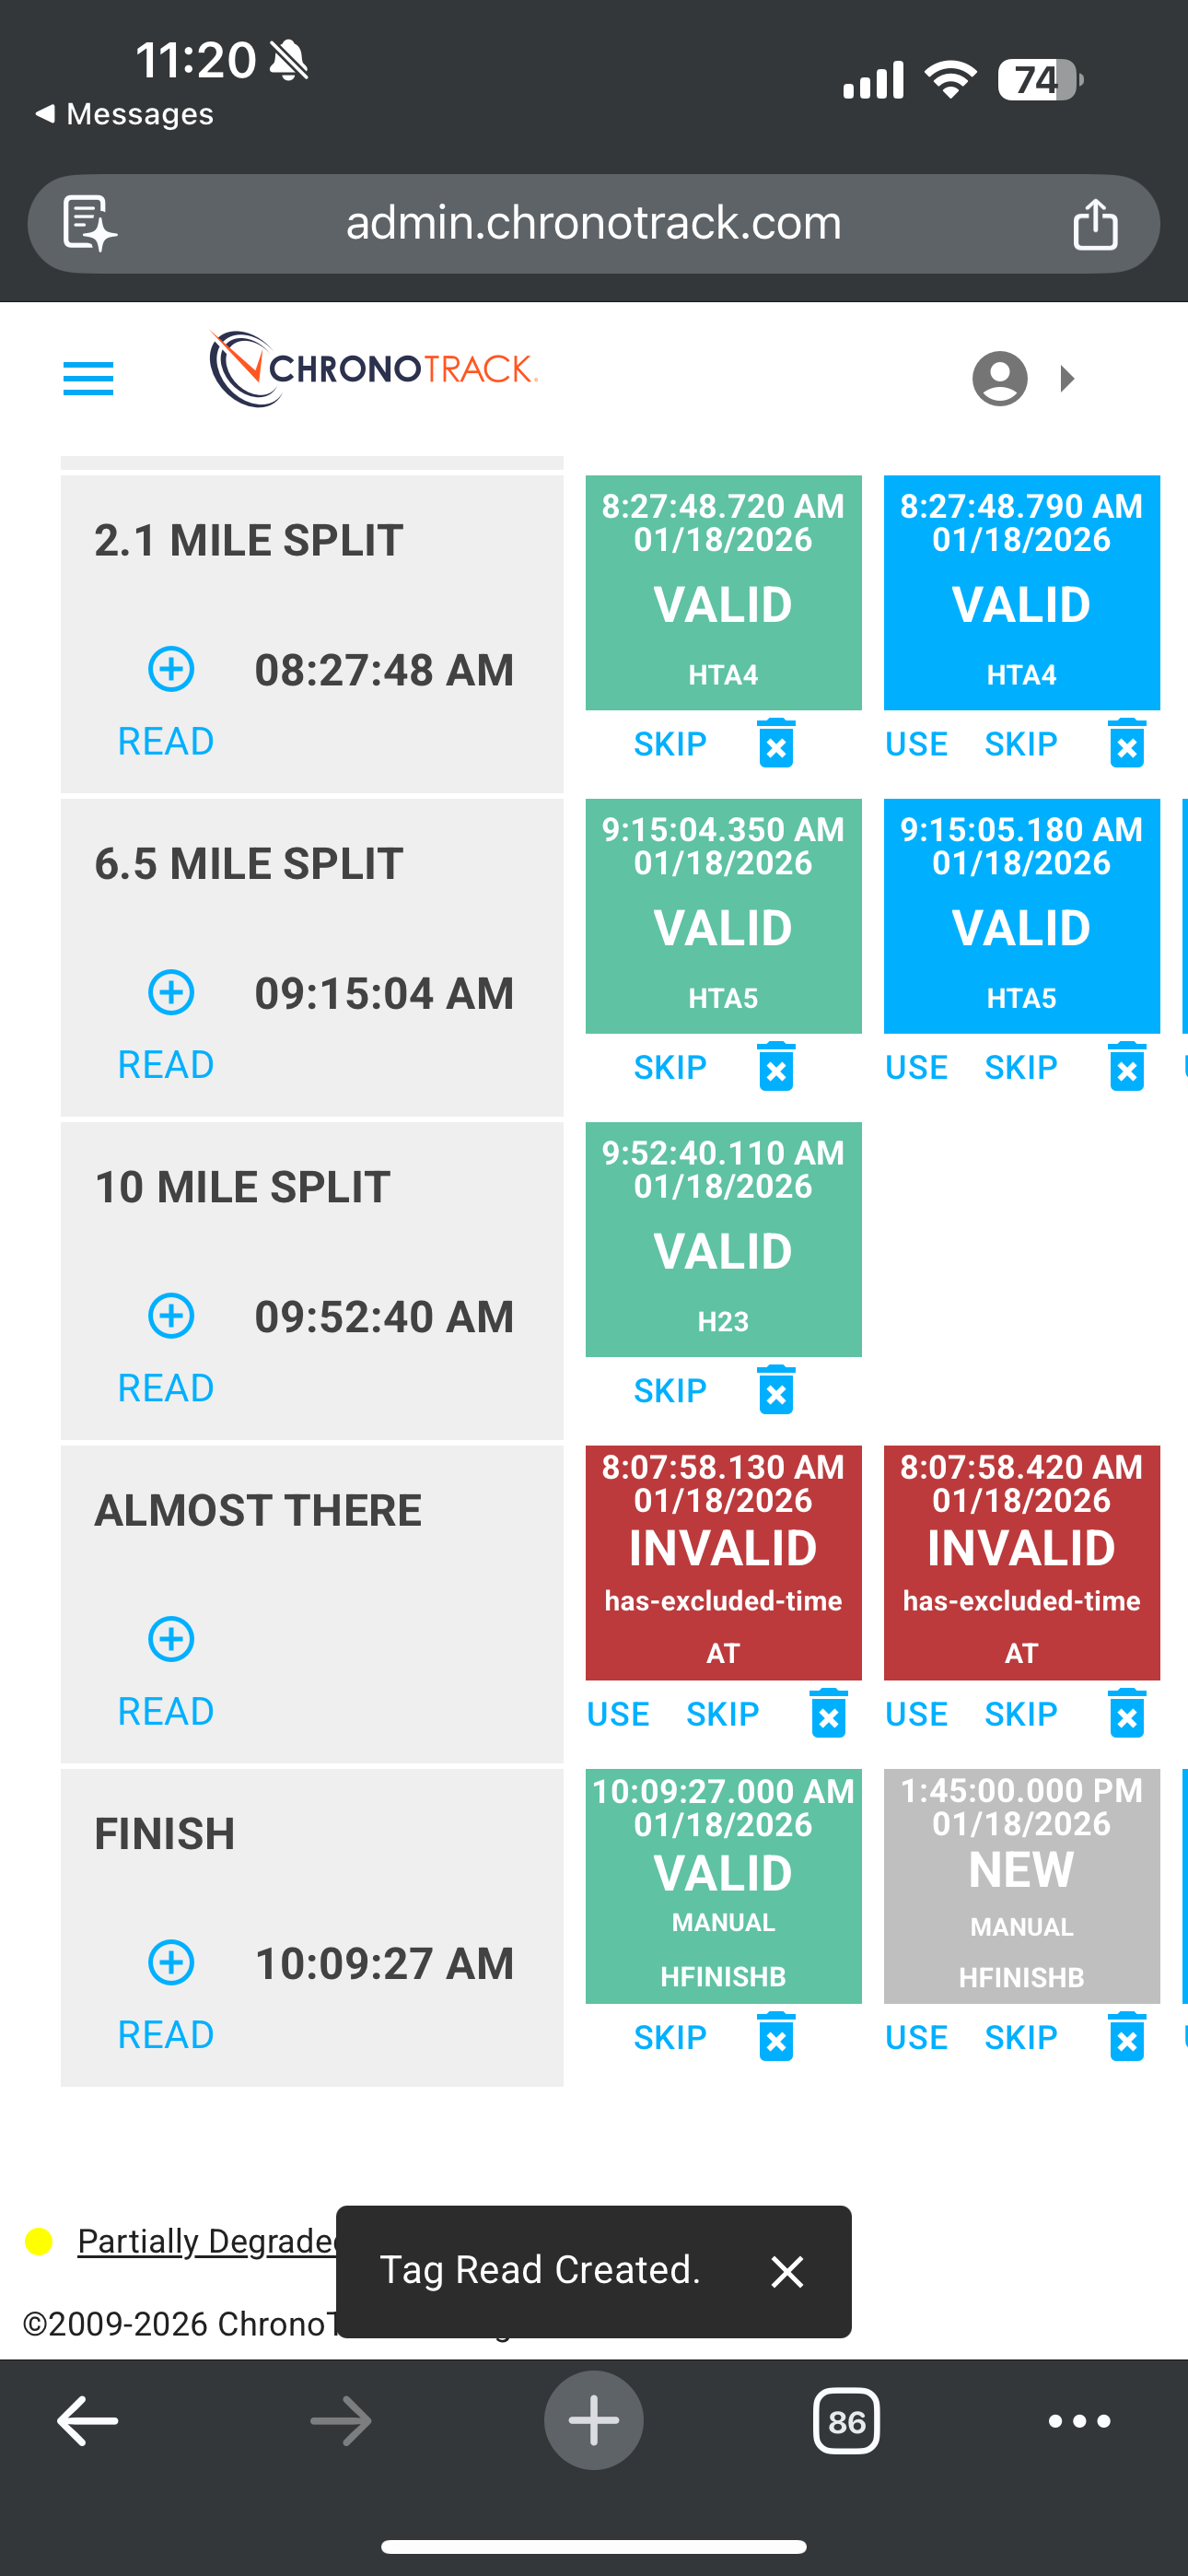The width and height of the screenshot is (1188, 2576).
Task: Tap the user account profile icon
Action: pos(999,379)
